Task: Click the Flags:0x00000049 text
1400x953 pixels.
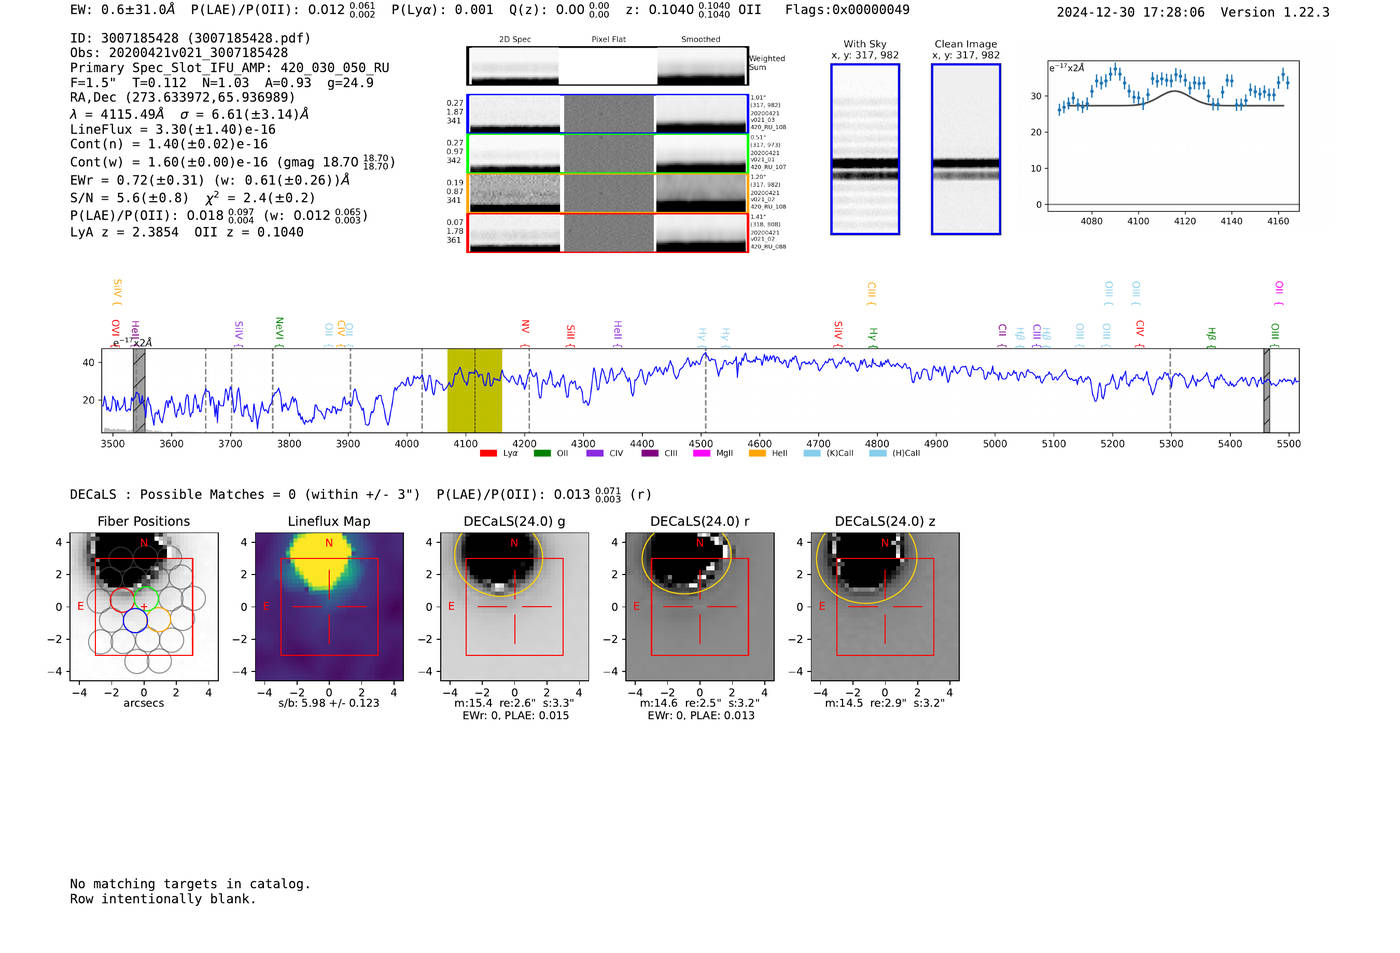Action: (x=847, y=10)
